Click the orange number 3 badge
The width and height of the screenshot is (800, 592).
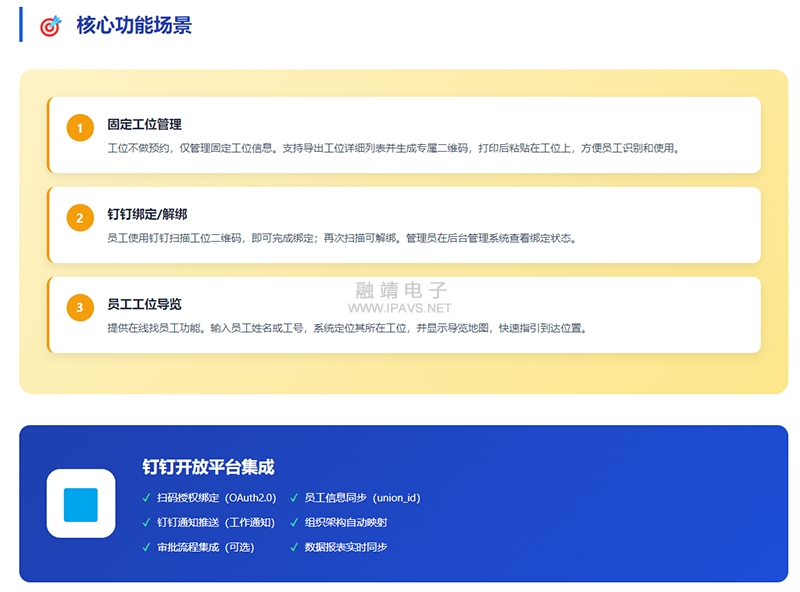(80, 307)
